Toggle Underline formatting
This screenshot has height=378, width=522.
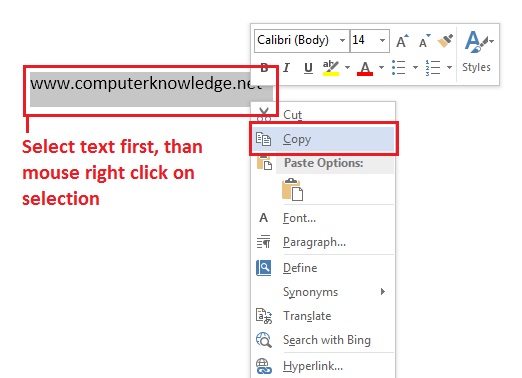point(308,68)
